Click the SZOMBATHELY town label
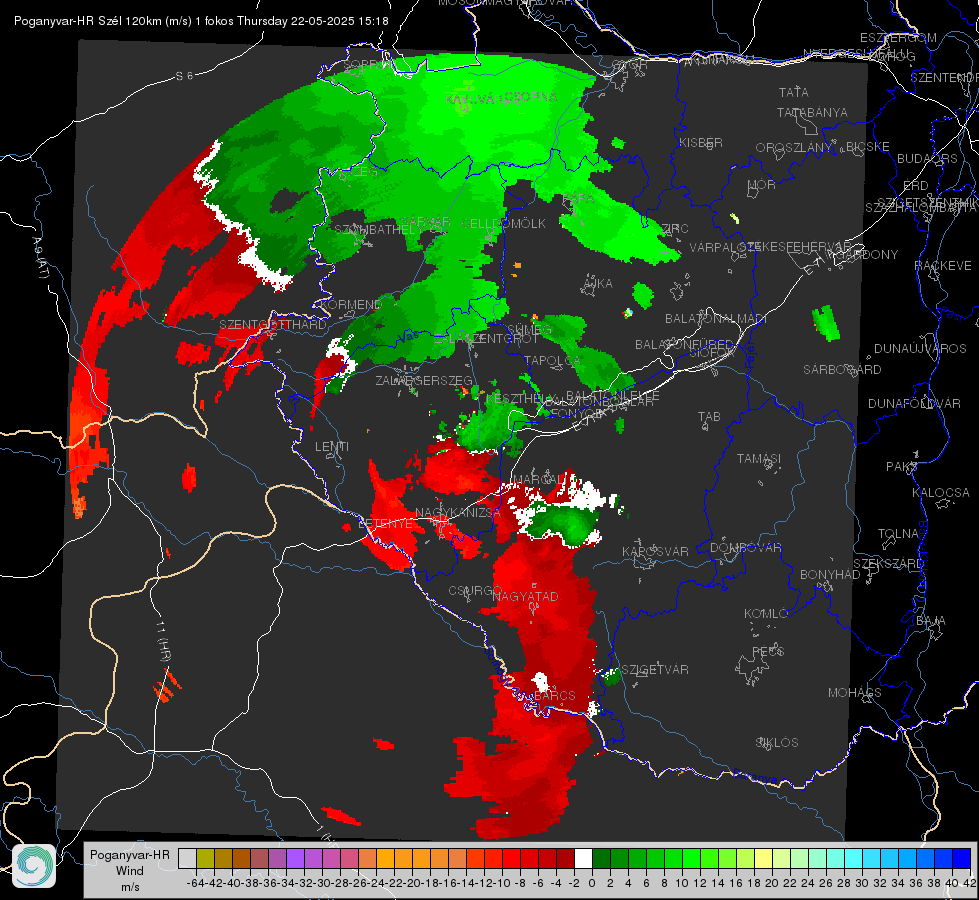Image resolution: width=979 pixels, height=900 pixels. point(375,230)
